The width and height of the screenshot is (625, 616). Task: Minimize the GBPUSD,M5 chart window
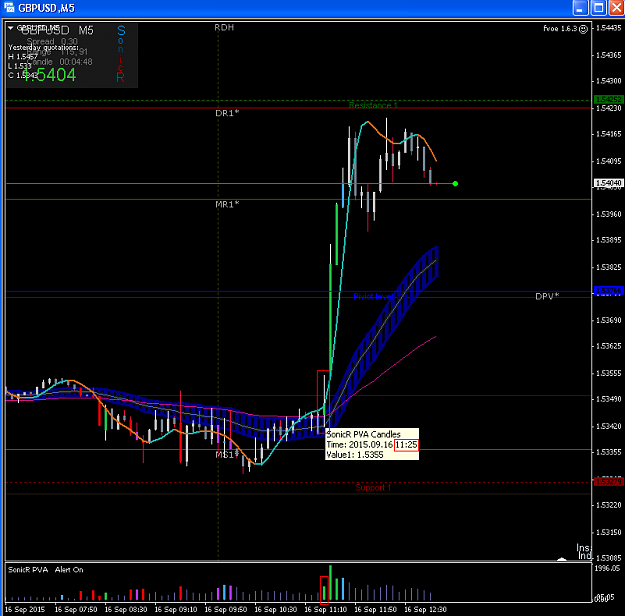(580, 8)
